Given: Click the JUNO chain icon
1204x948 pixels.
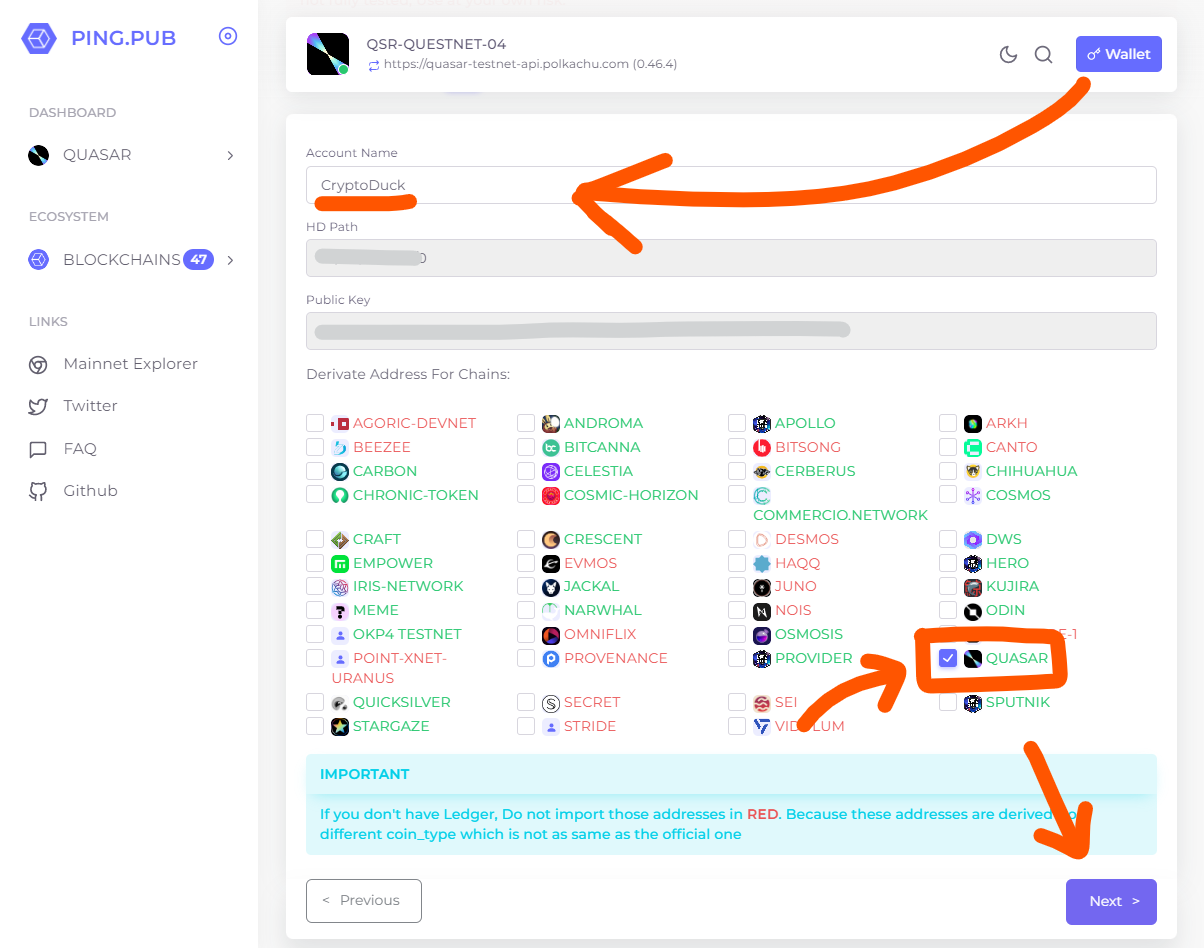Looking at the screenshot, I should (x=761, y=586).
